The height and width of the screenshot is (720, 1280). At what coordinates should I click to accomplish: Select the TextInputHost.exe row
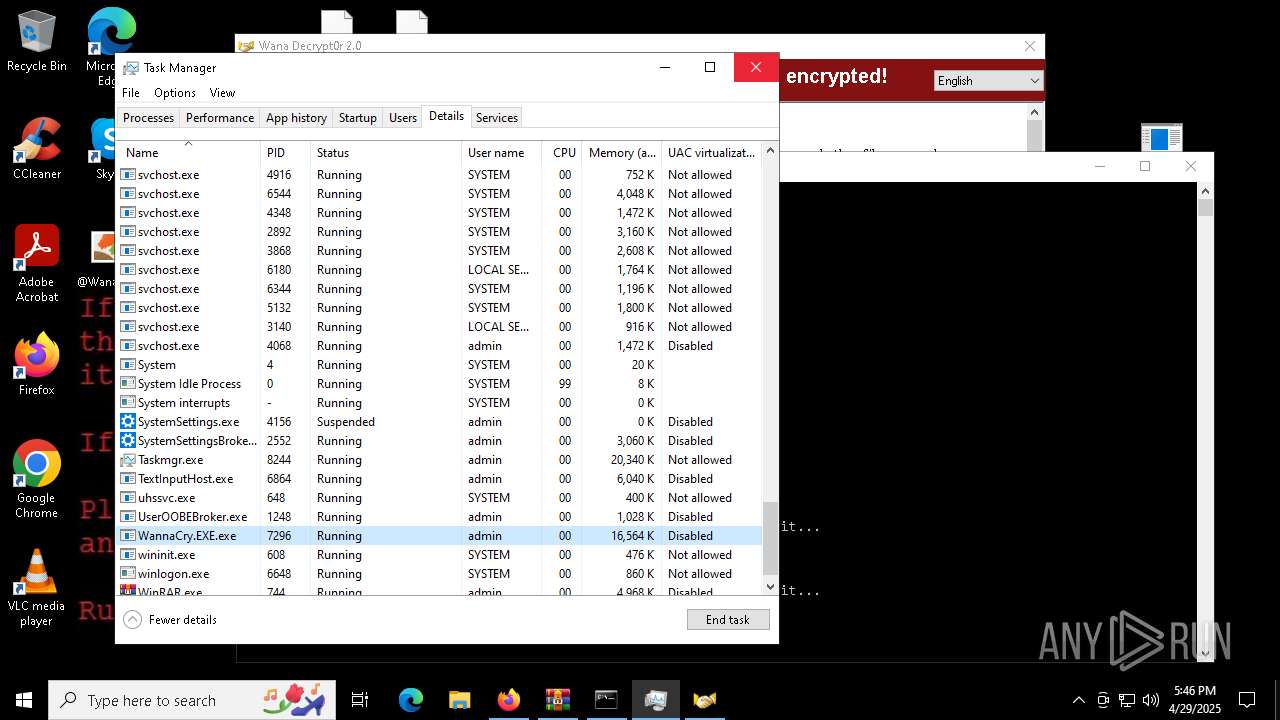click(x=440, y=479)
